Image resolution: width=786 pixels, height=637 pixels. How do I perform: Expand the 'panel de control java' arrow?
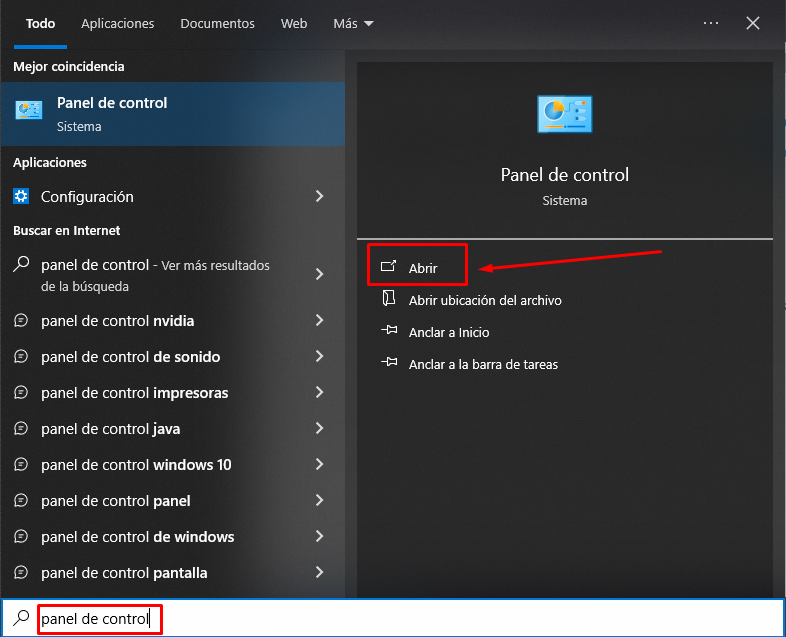320,429
